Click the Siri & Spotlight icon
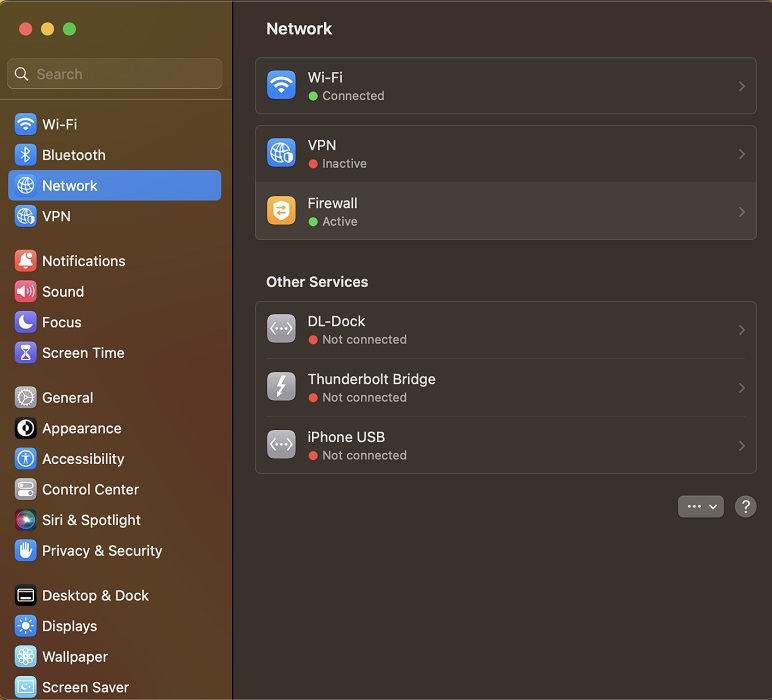The height and width of the screenshot is (700, 772). (26, 520)
